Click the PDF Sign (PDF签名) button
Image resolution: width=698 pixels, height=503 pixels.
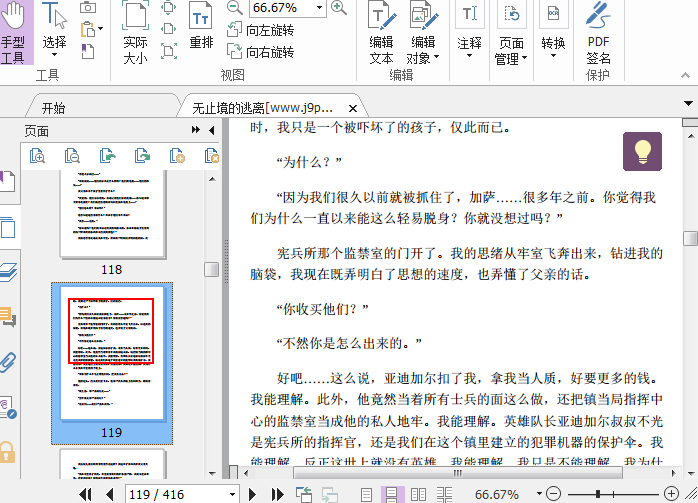click(x=598, y=32)
